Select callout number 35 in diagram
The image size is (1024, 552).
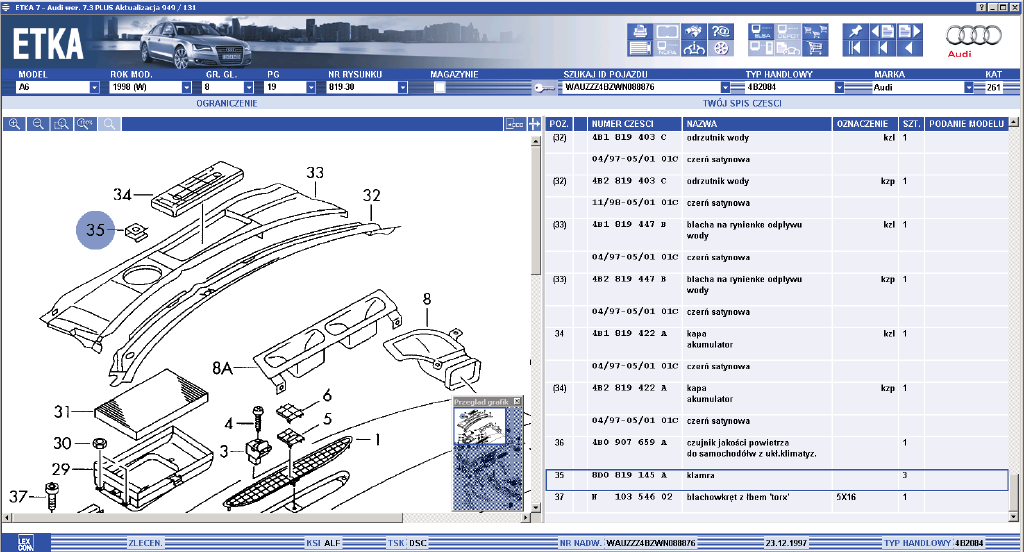pyautogui.click(x=95, y=230)
